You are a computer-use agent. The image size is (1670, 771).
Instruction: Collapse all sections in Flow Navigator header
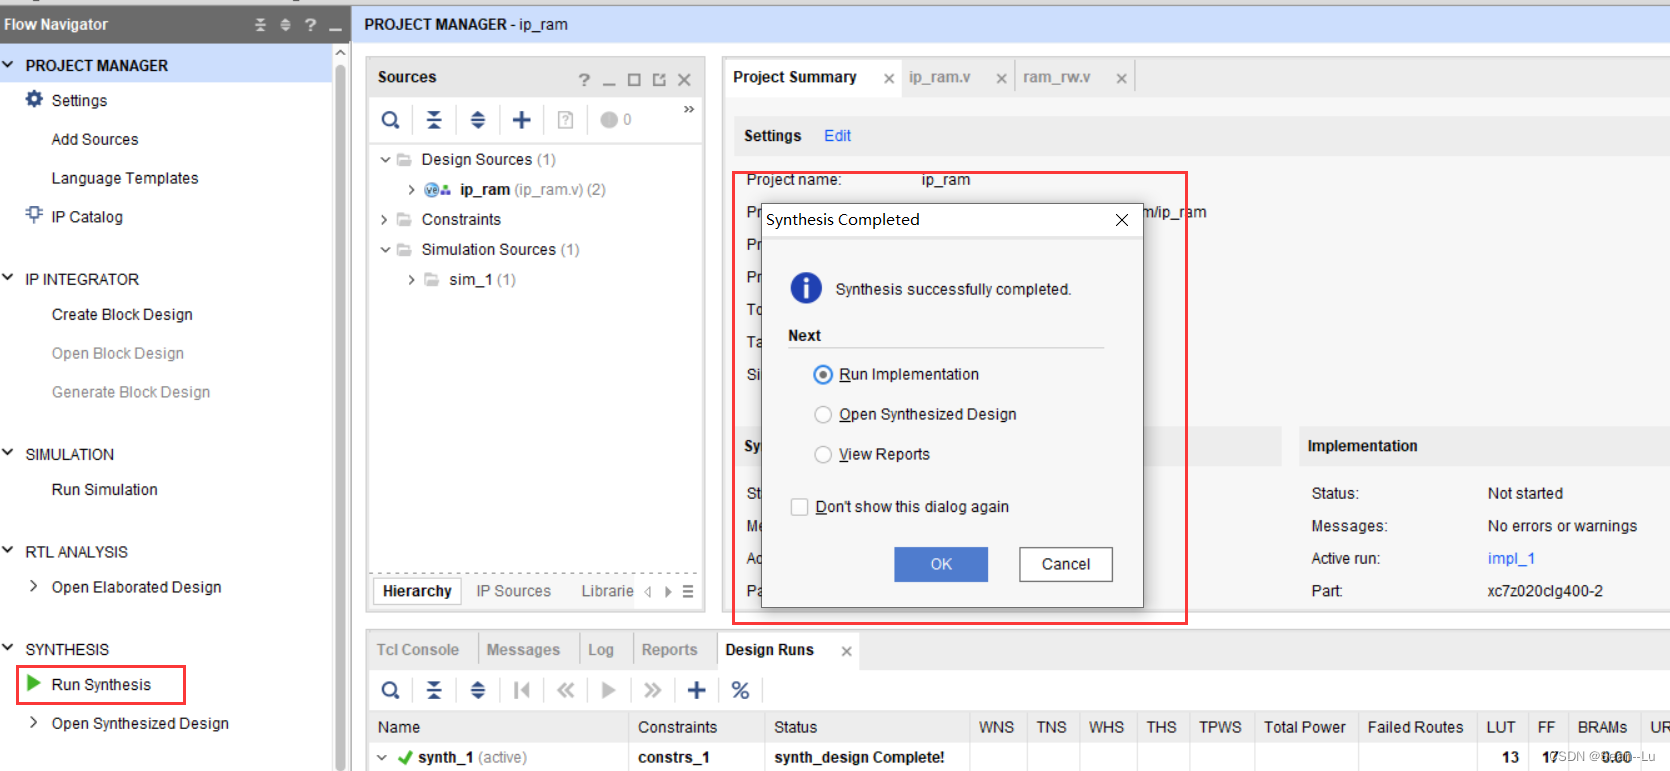coord(261,24)
